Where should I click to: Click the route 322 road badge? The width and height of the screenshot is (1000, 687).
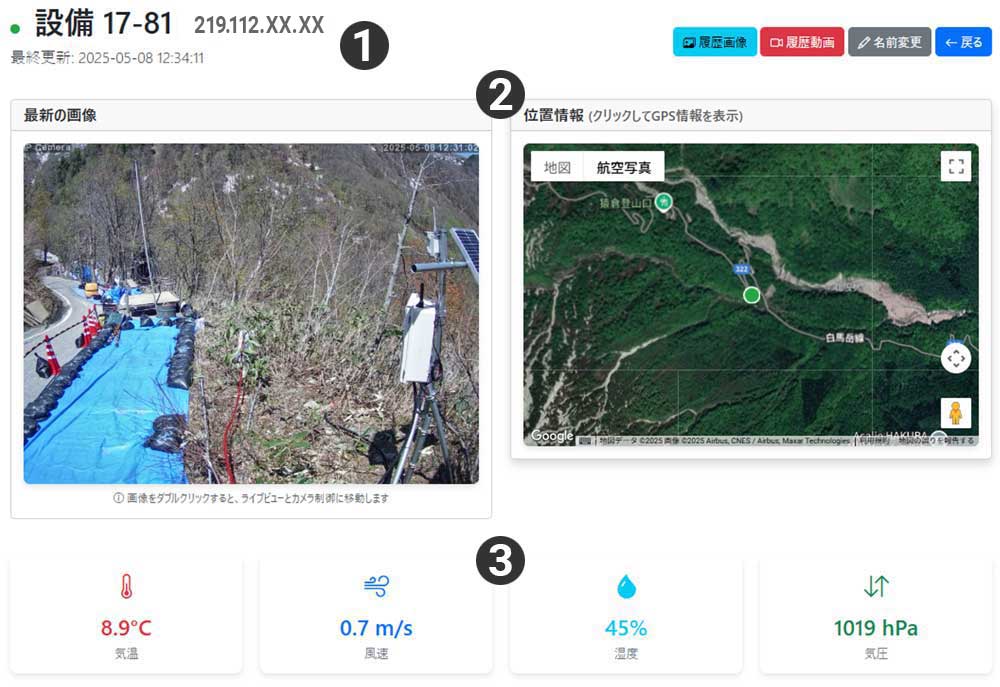(741, 269)
